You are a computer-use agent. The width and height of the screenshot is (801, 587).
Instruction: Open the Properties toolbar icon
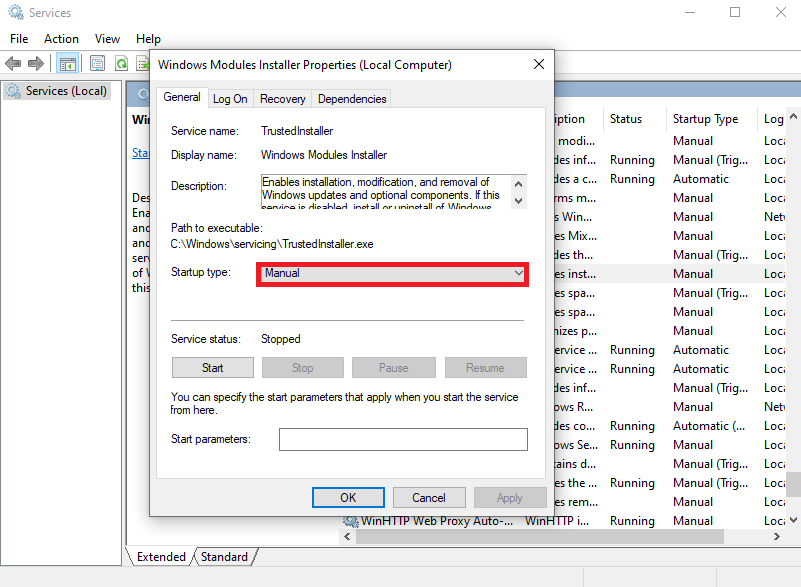(x=97, y=64)
